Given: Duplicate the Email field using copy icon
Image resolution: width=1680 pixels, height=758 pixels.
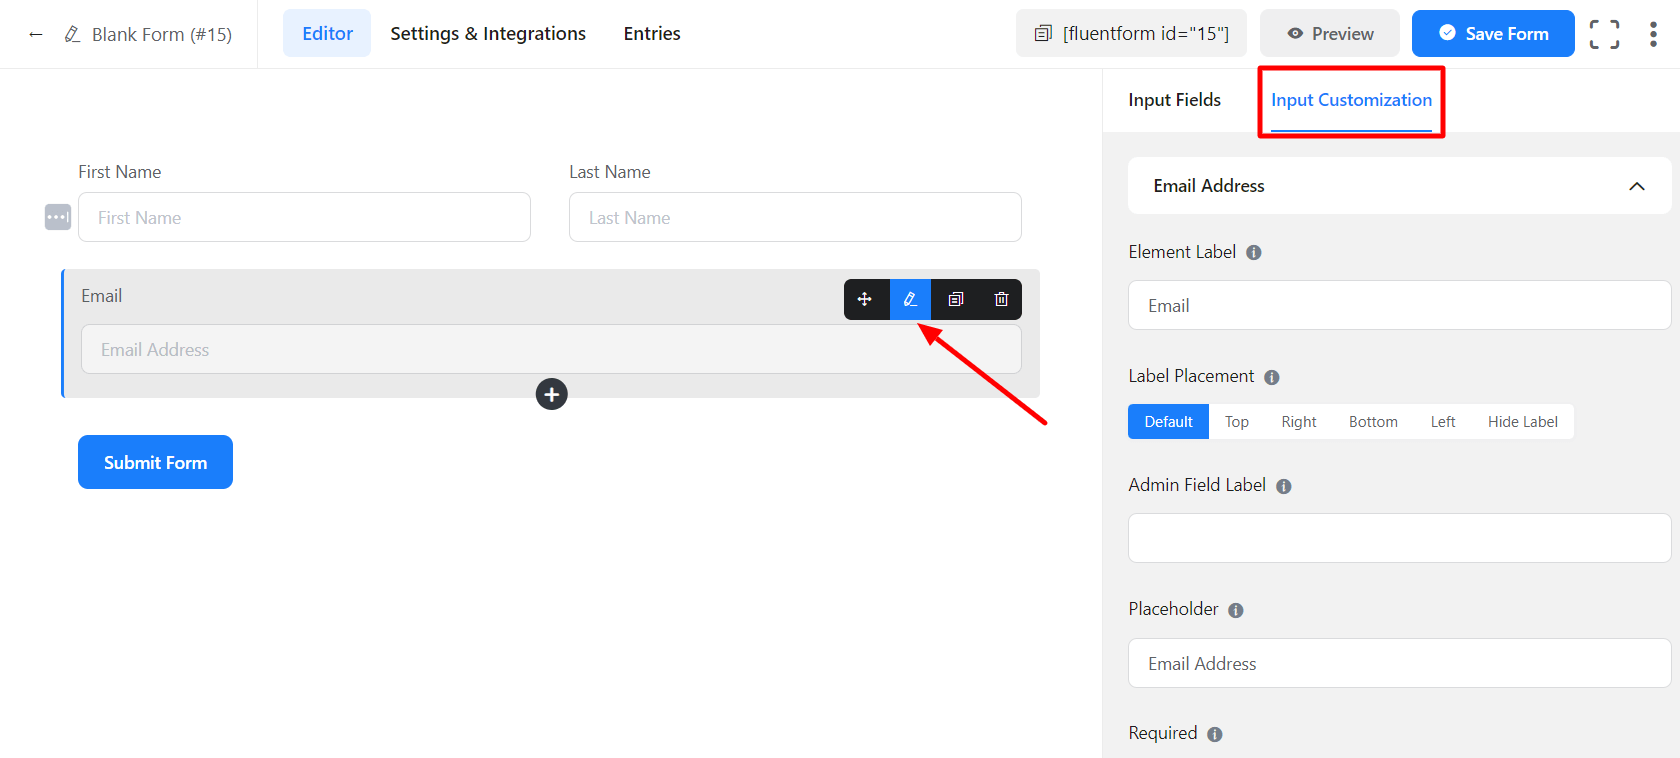Looking at the screenshot, I should (x=956, y=299).
